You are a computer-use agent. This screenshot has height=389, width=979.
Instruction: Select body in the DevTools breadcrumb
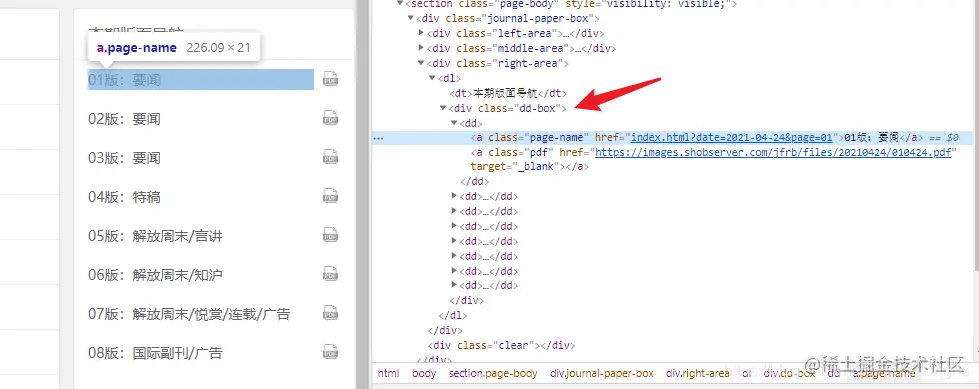(425, 373)
